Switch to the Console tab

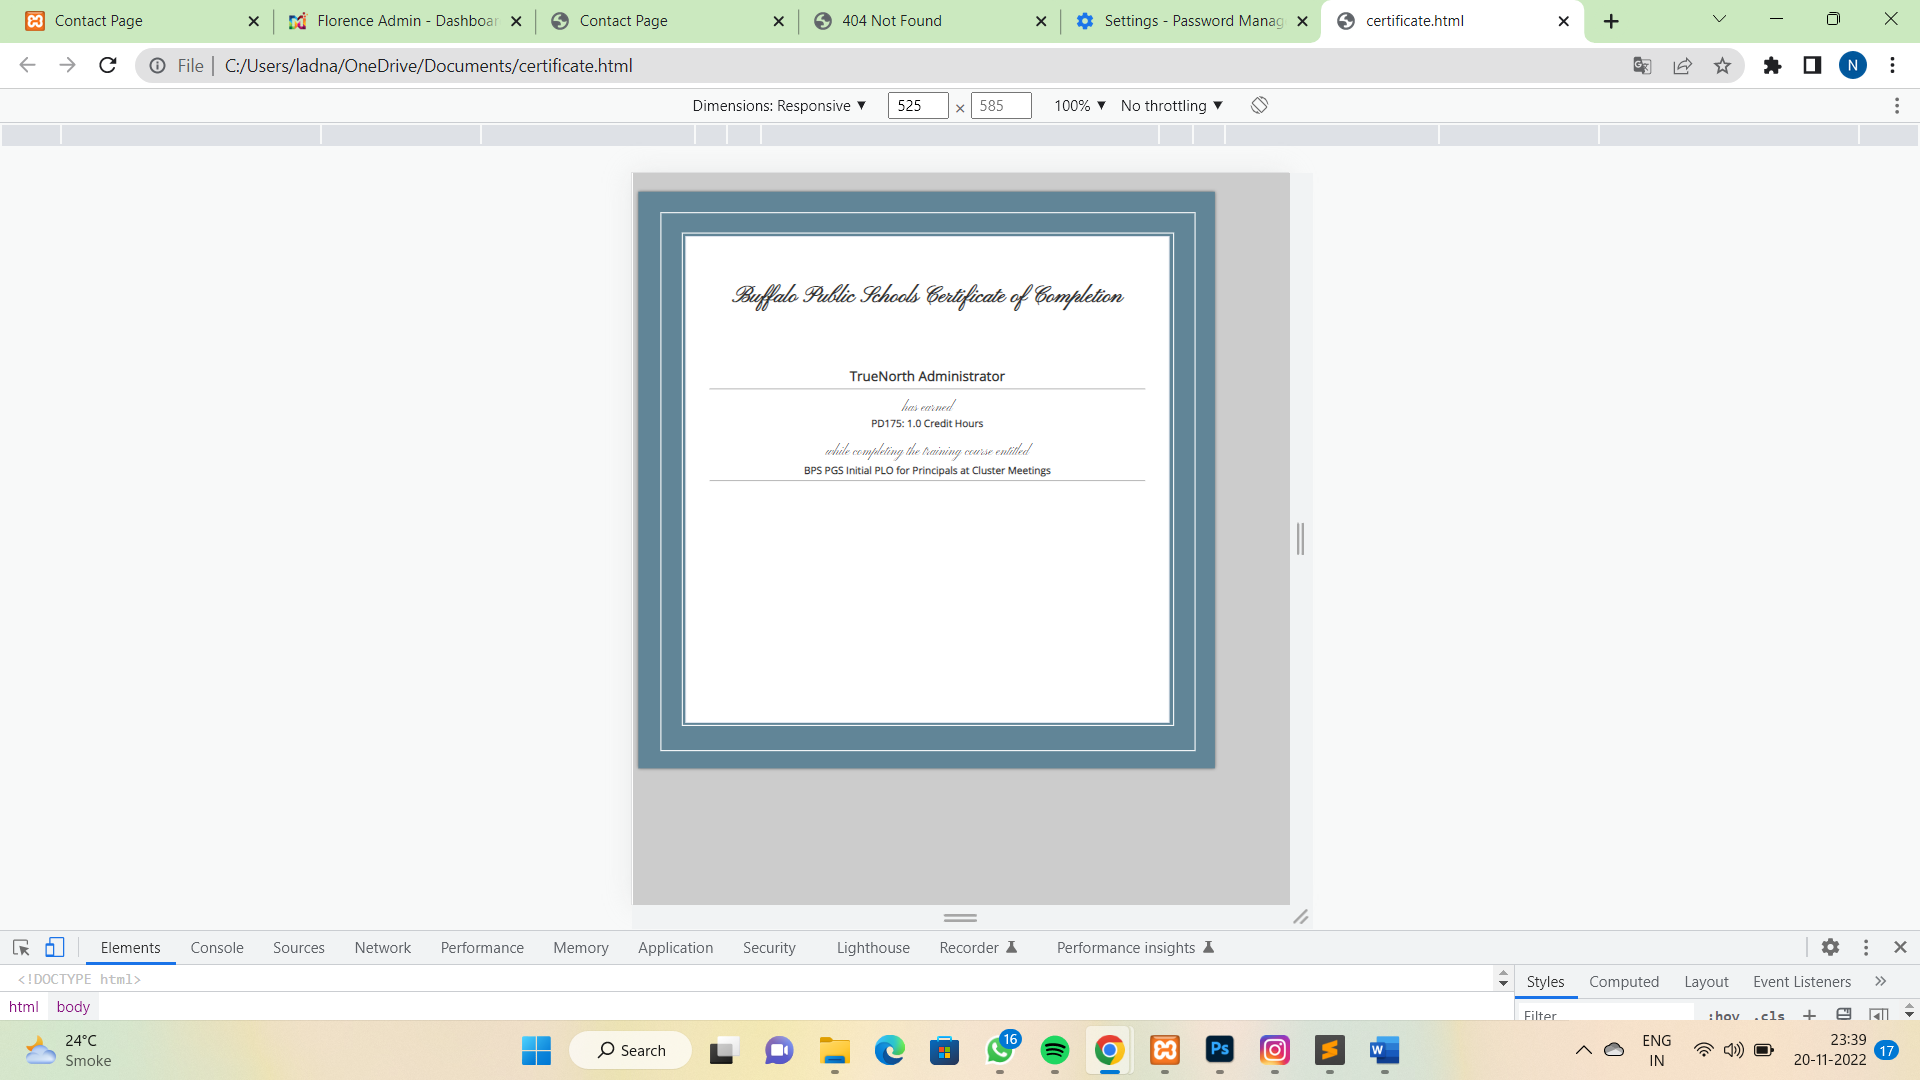[217, 947]
